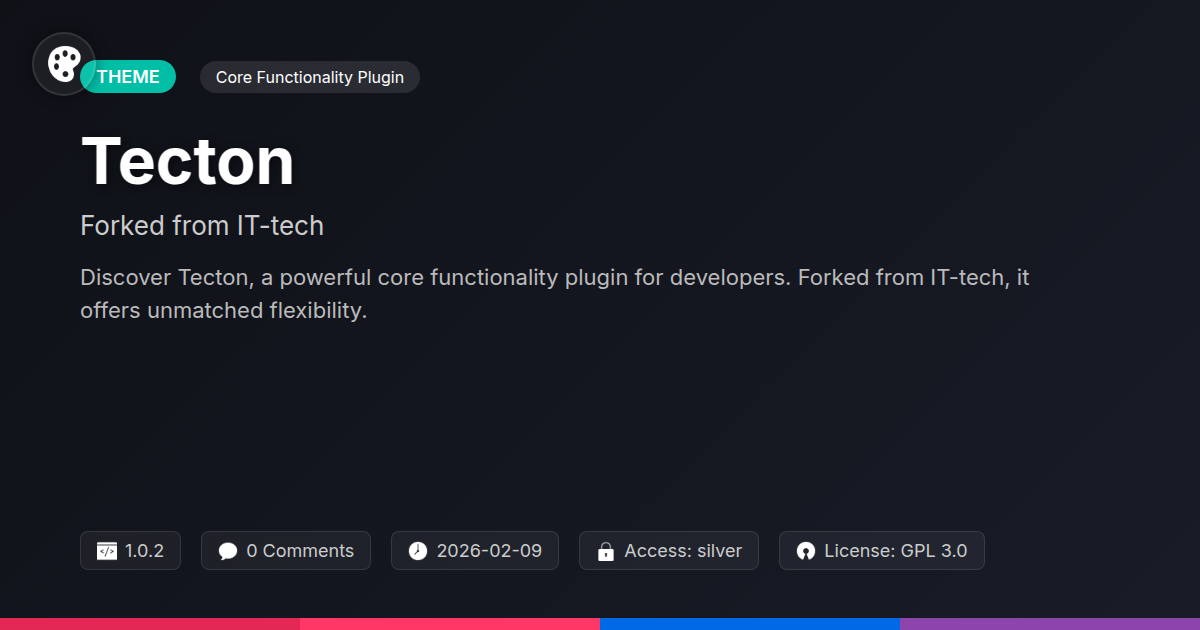
Task: Click the red bottom bar segment
Action: pos(150,623)
